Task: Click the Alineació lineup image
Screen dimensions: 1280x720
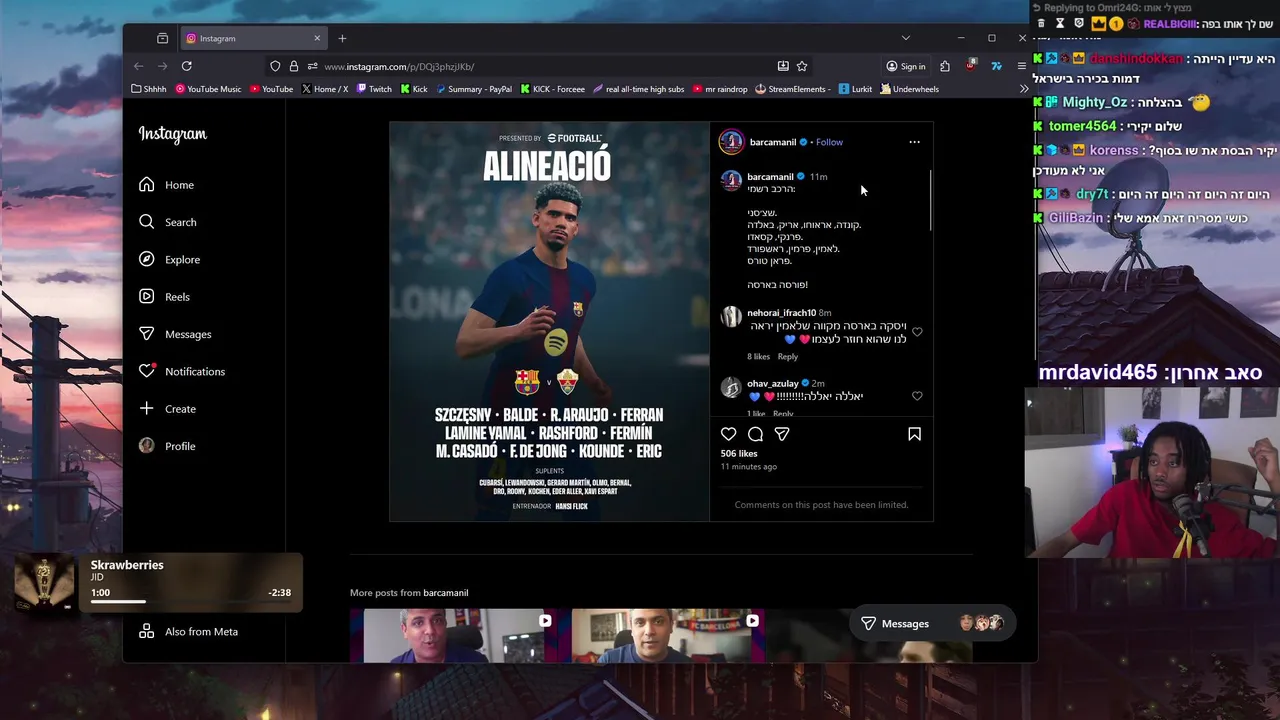Action: click(549, 321)
